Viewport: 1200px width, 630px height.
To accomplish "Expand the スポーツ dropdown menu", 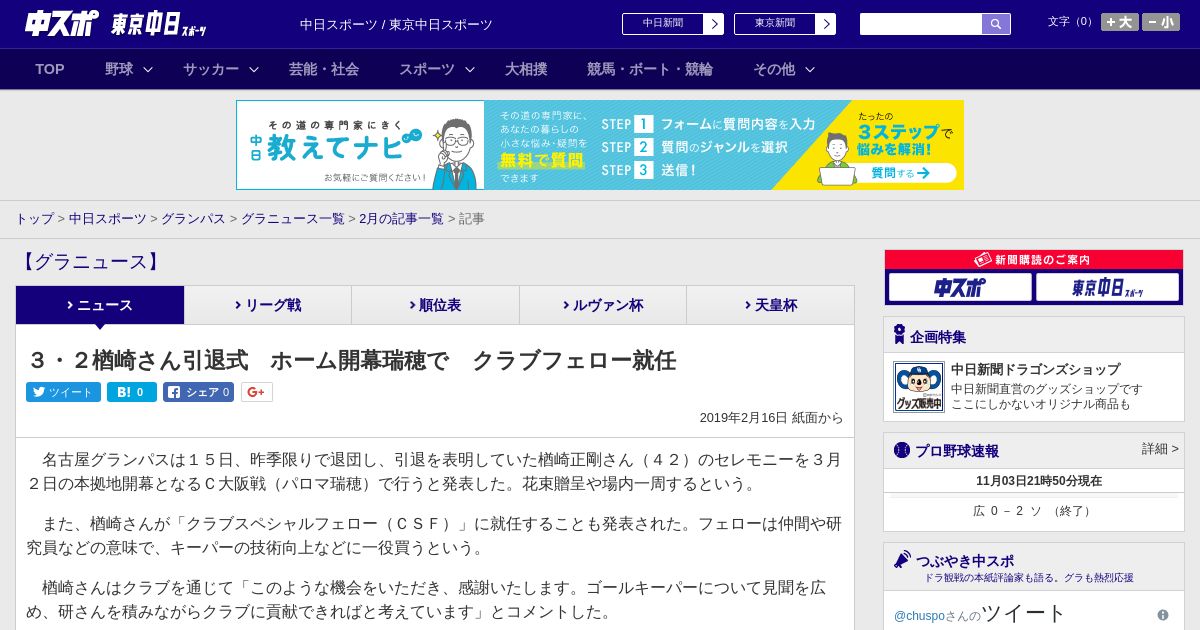I will tap(437, 69).
